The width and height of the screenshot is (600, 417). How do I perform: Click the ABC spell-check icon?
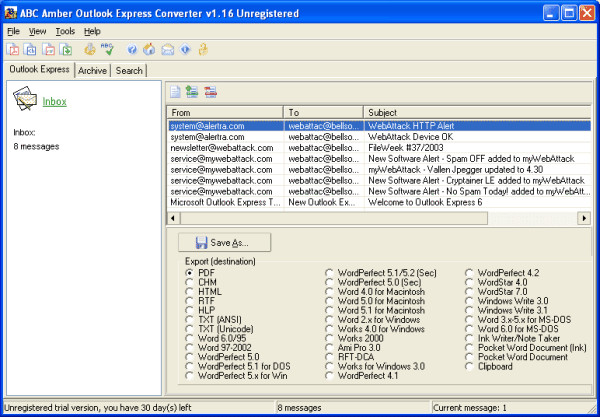pos(108,49)
